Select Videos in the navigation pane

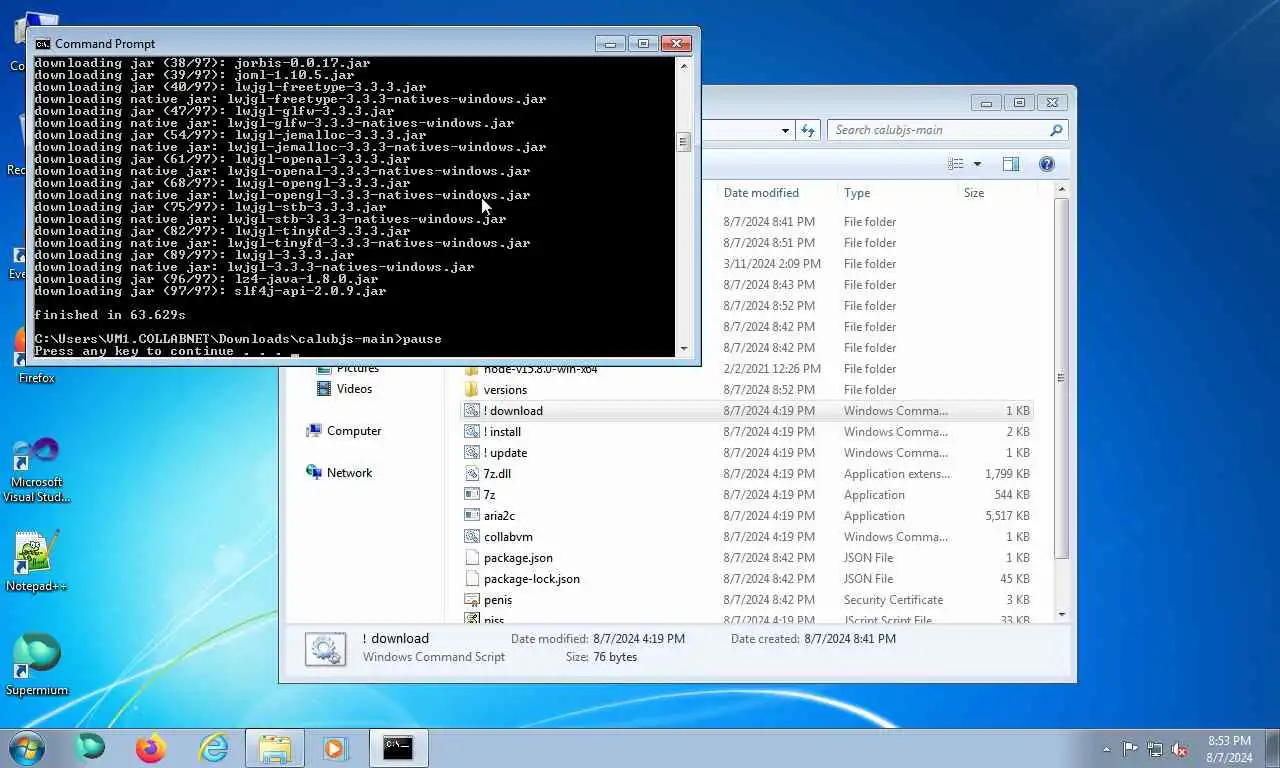[x=354, y=389]
